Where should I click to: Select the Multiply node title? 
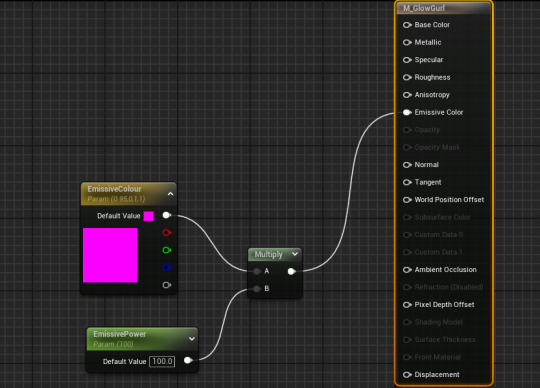click(x=268, y=254)
